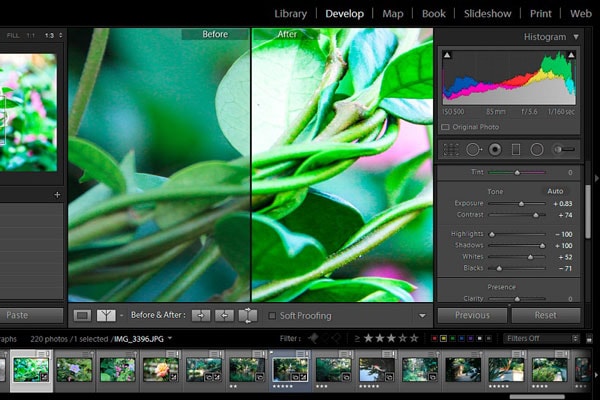Collapse the right panel edge arrow
This screenshot has width=600, height=400.
pos(596,178)
